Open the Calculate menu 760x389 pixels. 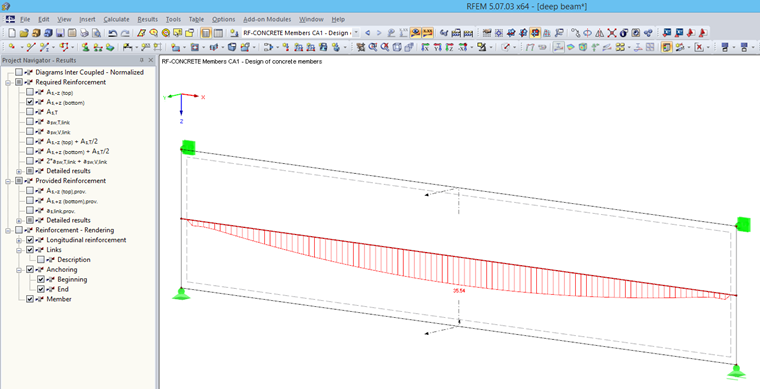(116, 19)
